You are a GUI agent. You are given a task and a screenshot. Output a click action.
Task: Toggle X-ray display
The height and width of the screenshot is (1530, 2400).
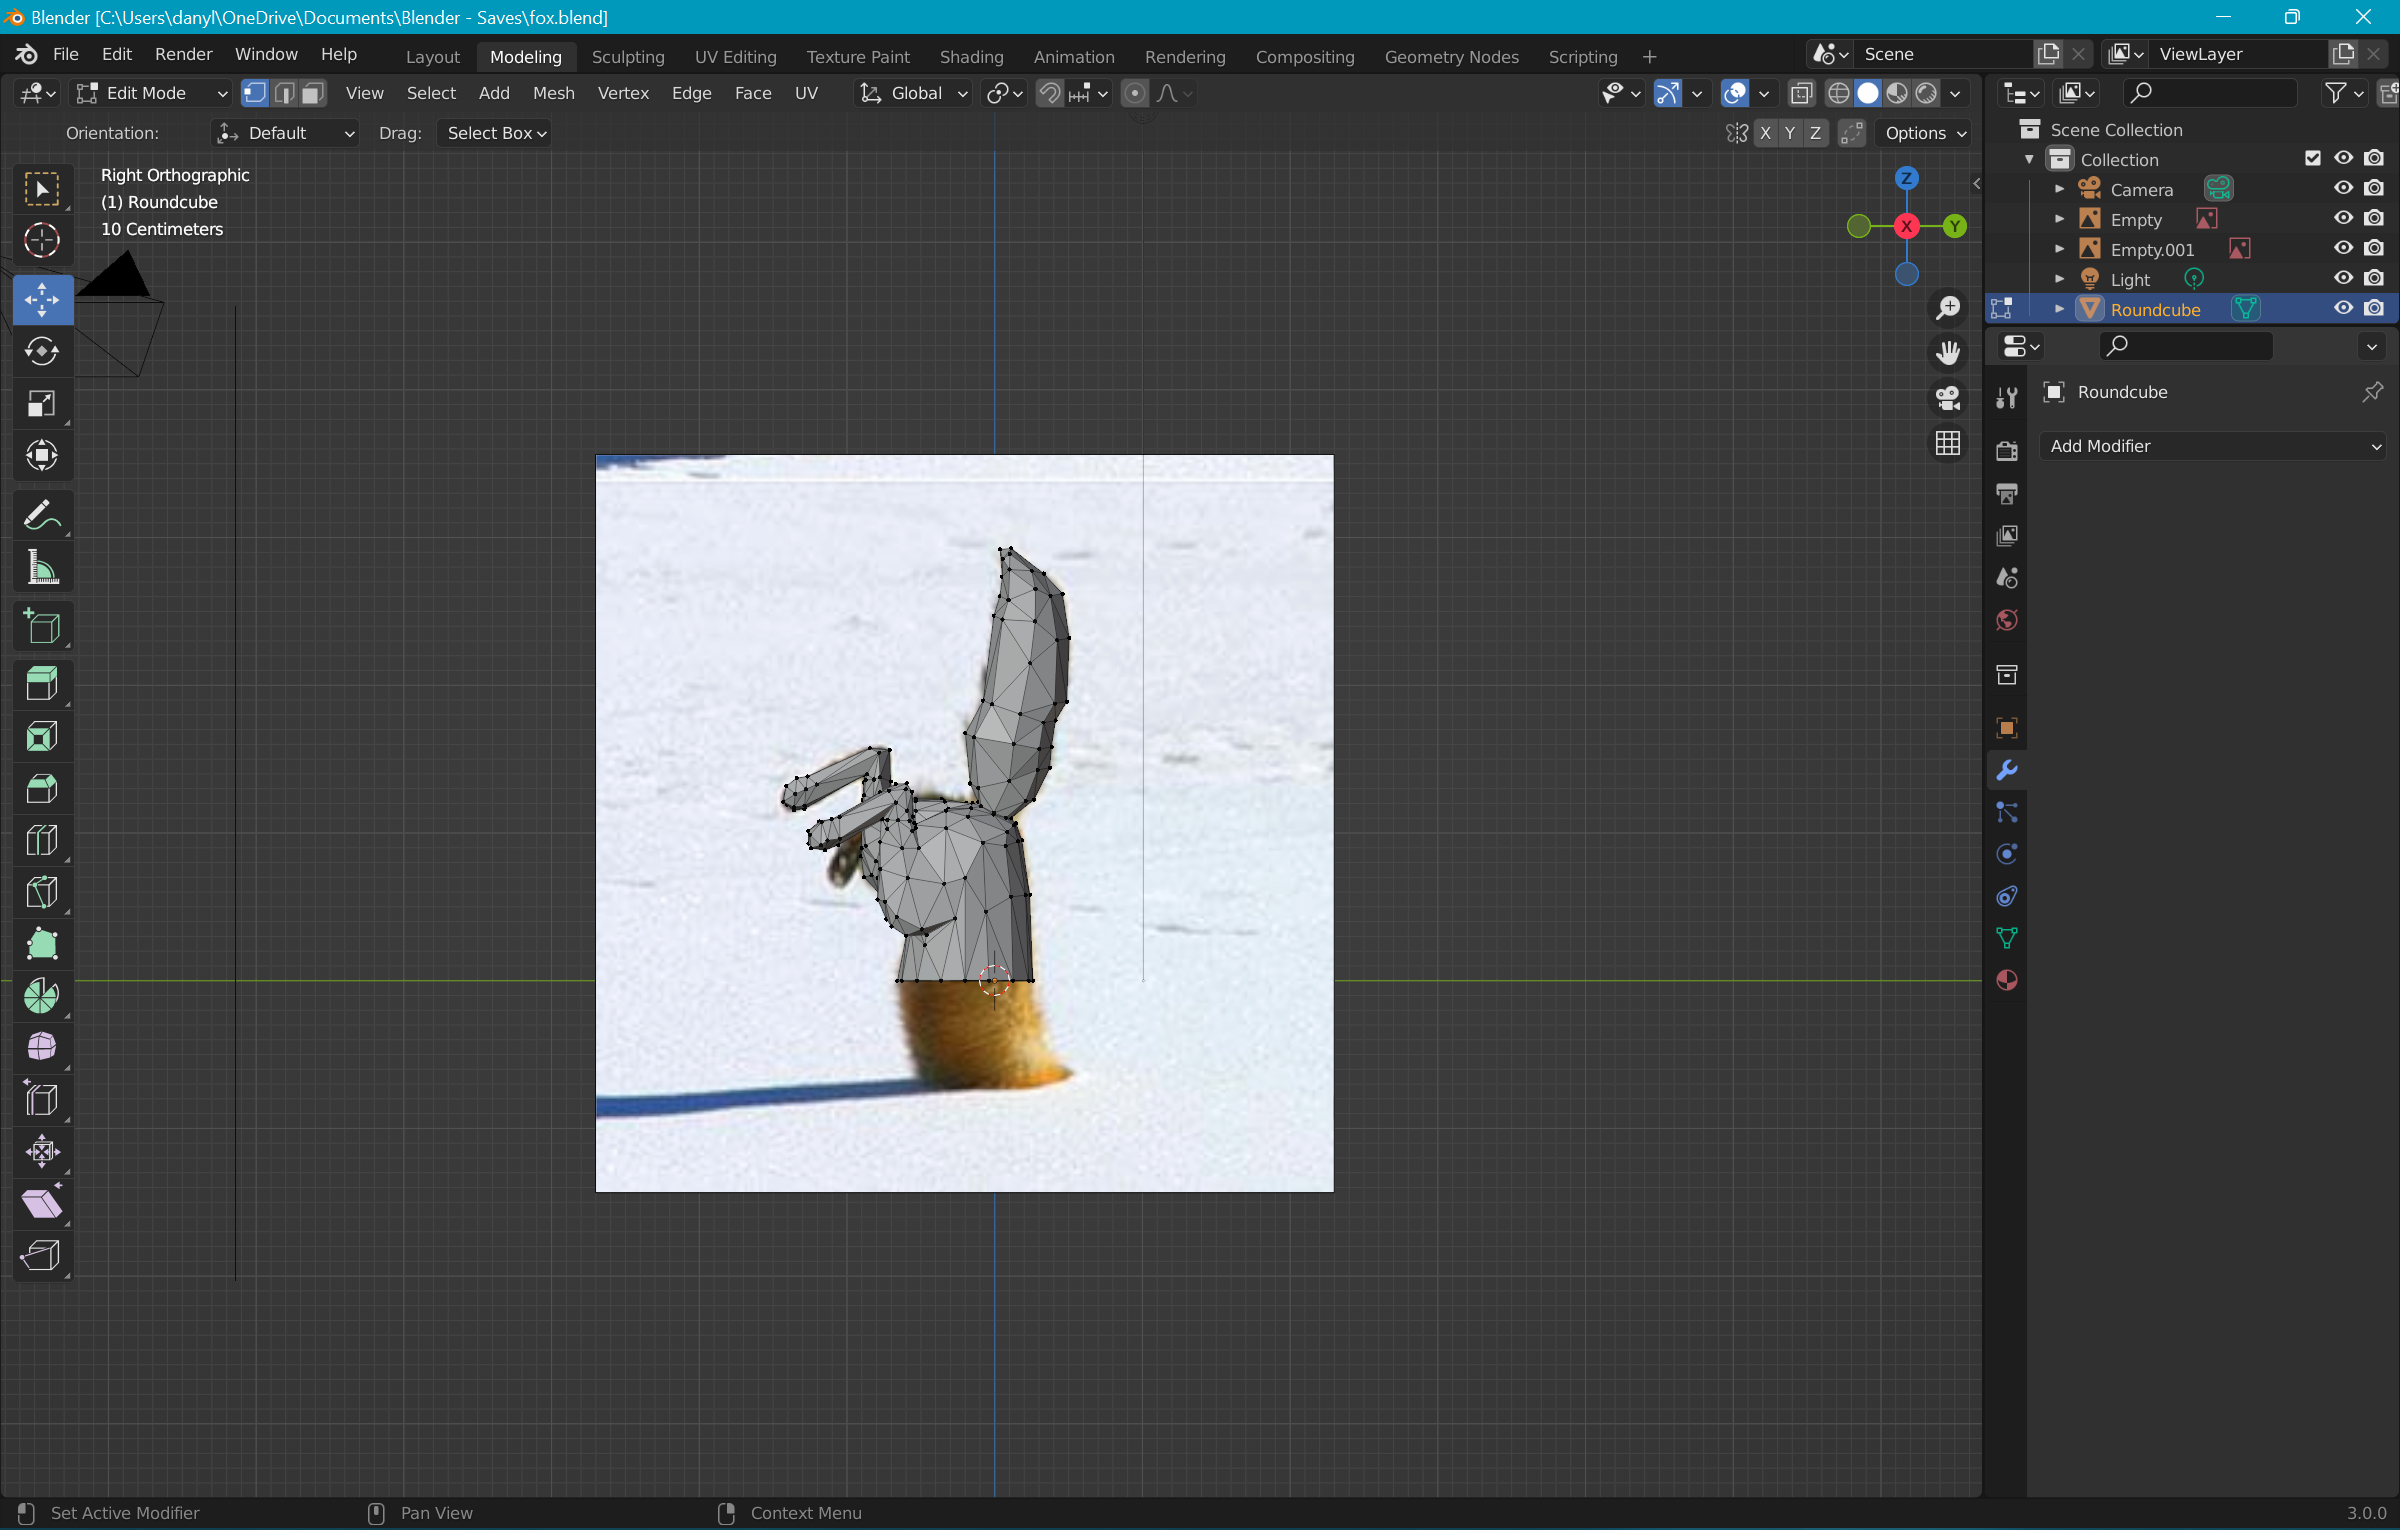point(1801,93)
